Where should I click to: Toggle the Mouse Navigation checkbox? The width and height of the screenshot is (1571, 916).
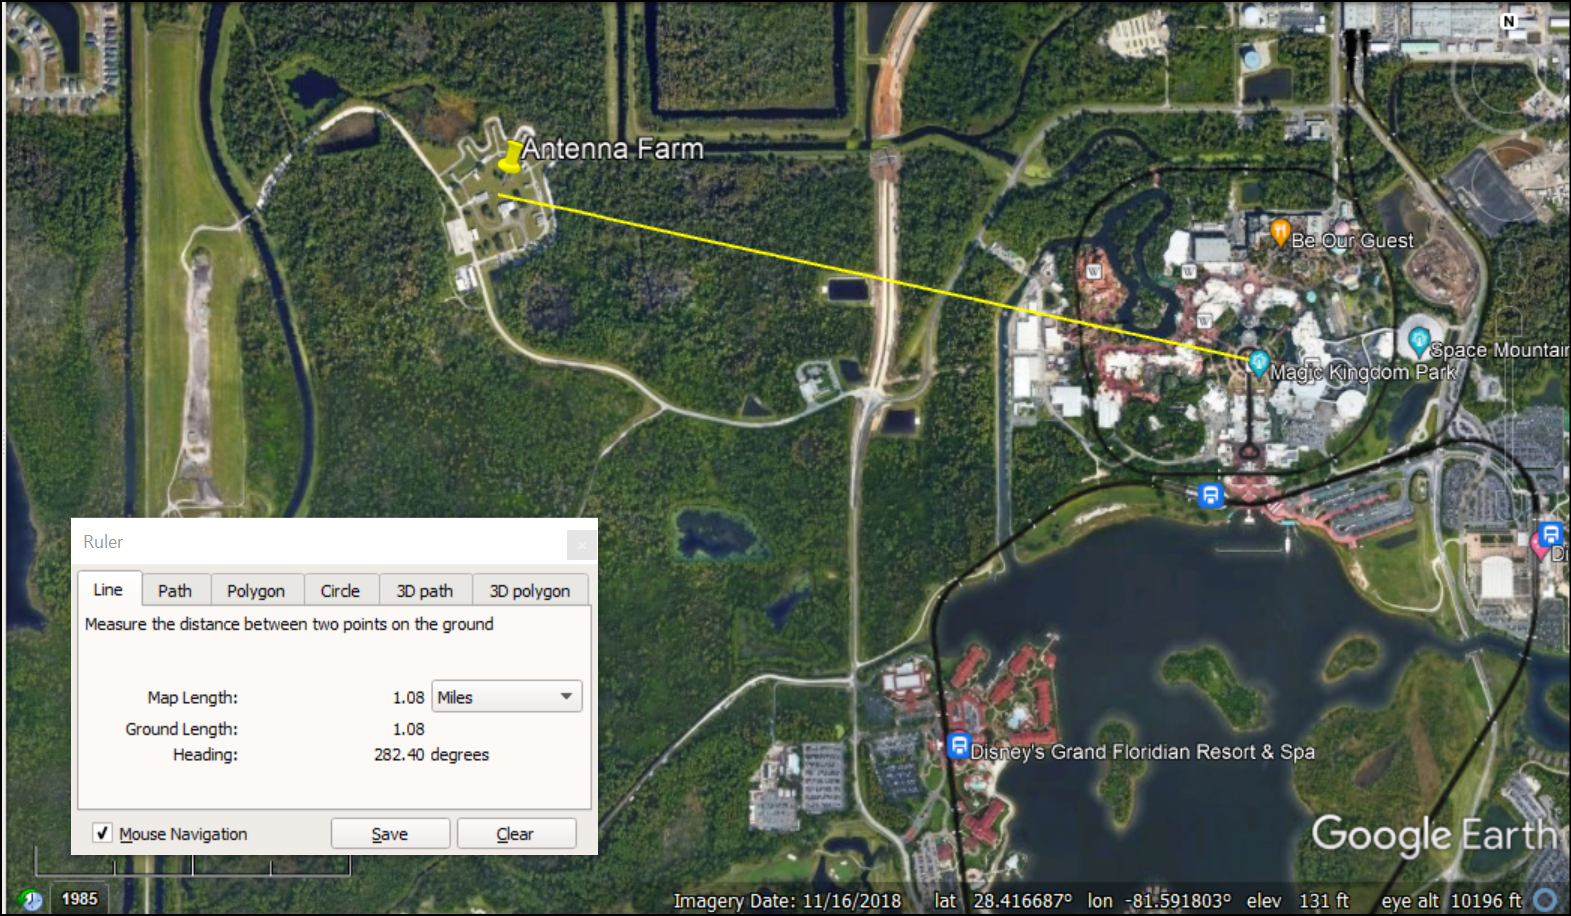point(102,833)
